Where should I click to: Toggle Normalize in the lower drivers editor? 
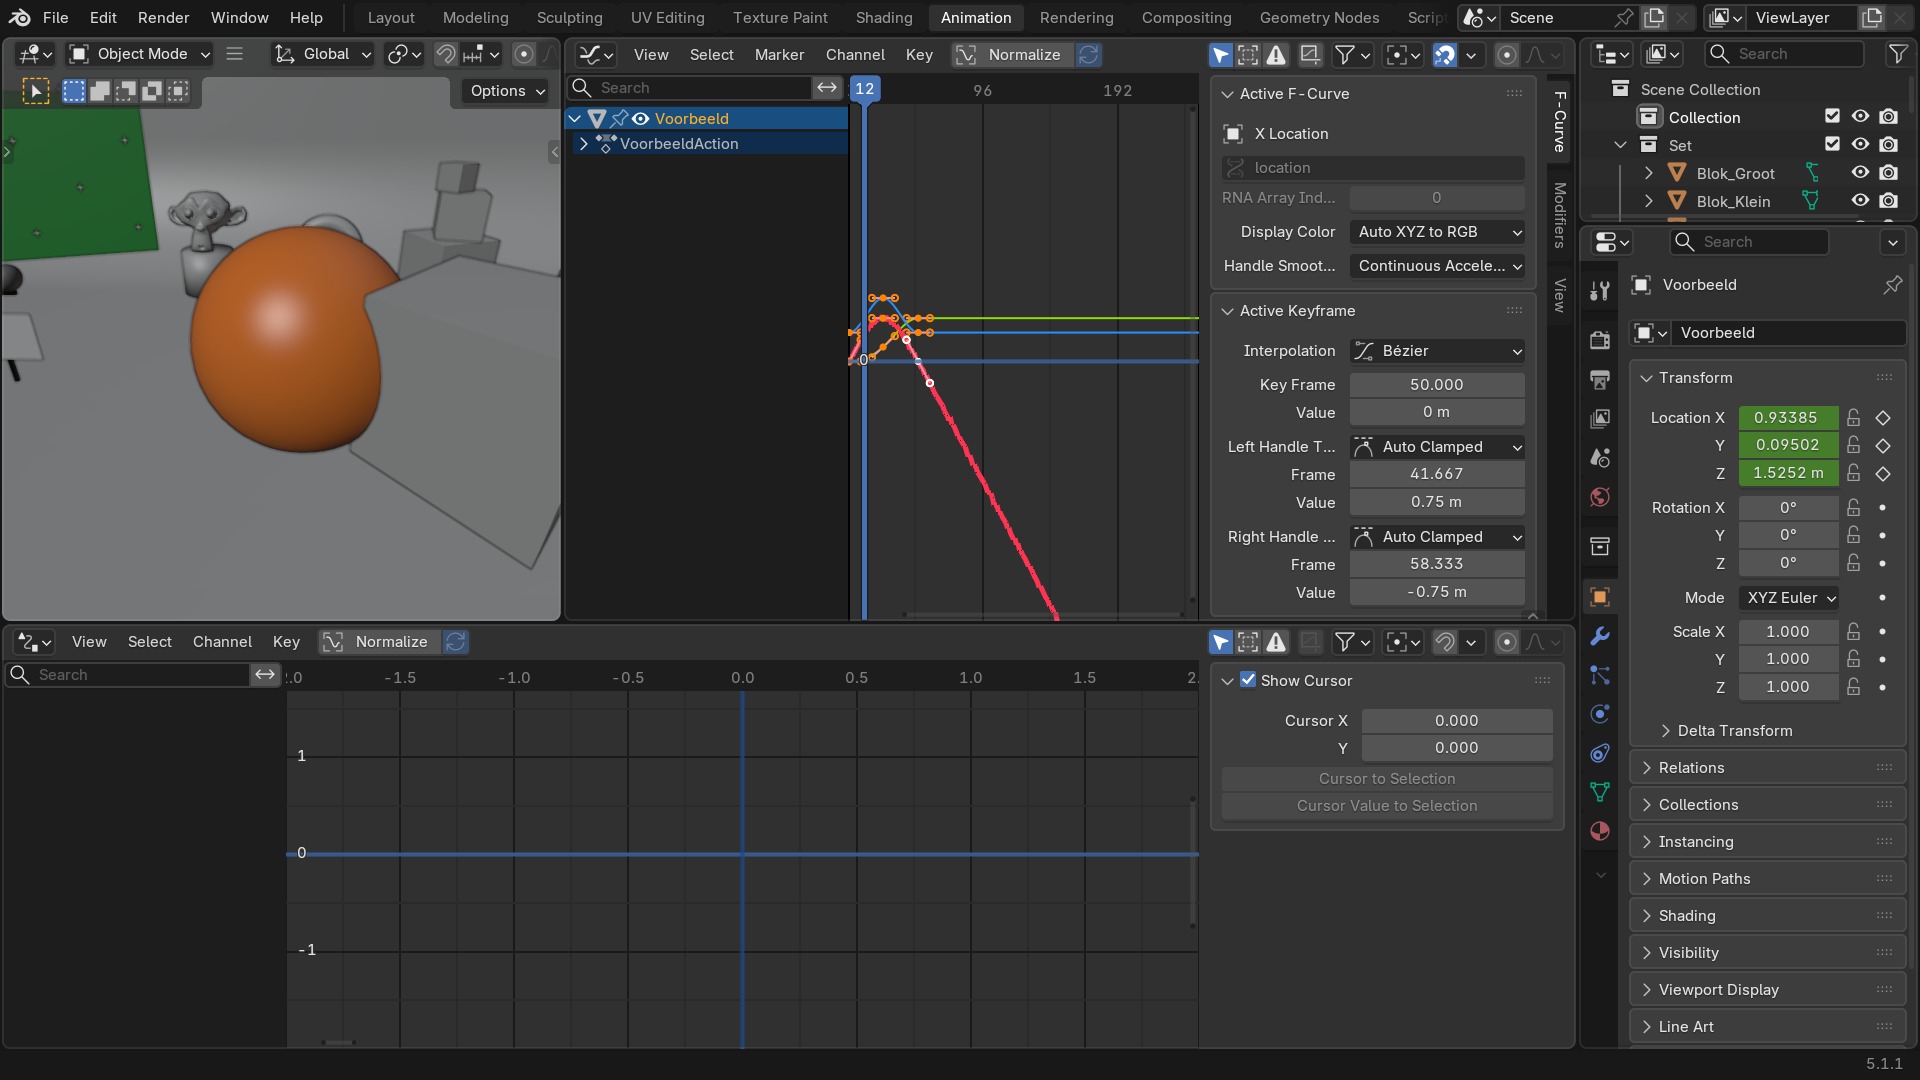coord(380,642)
